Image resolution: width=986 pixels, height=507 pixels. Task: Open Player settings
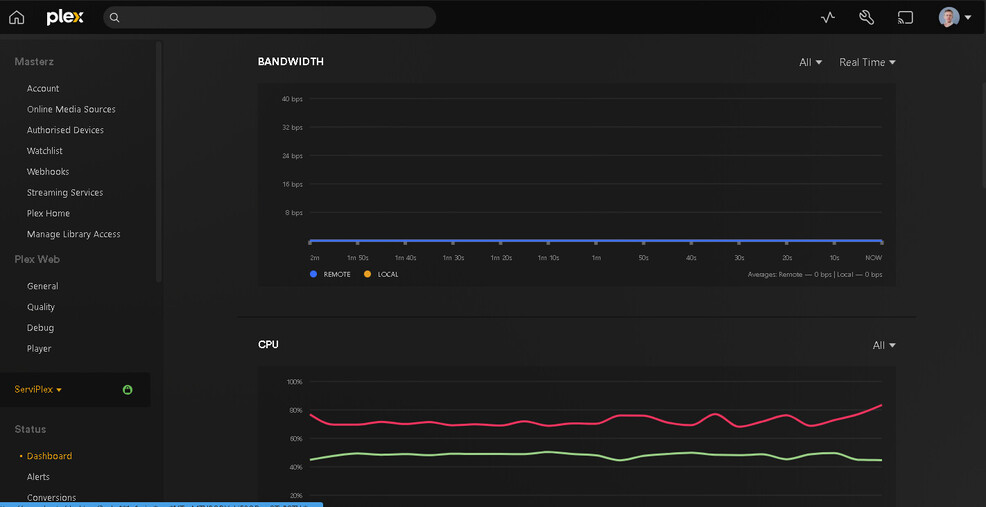39,348
